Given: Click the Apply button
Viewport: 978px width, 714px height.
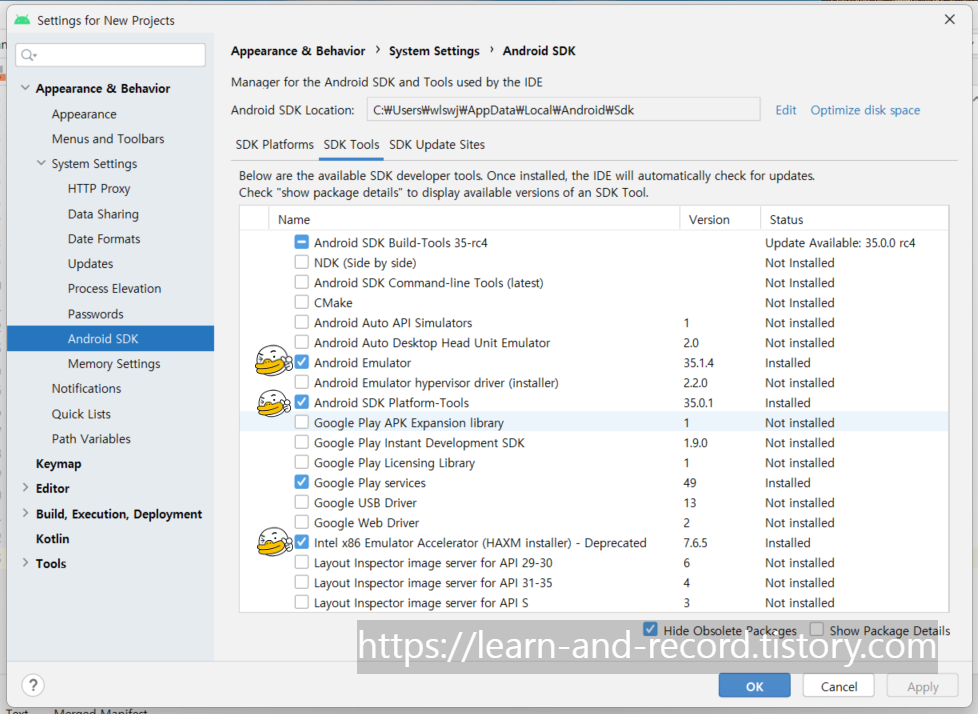Looking at the screenshot, I should point(922,686).
